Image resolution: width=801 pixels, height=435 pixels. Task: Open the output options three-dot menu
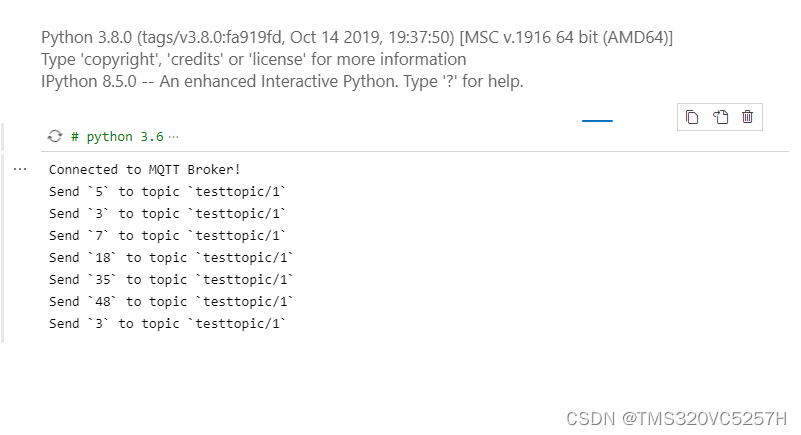coord(20,170)
